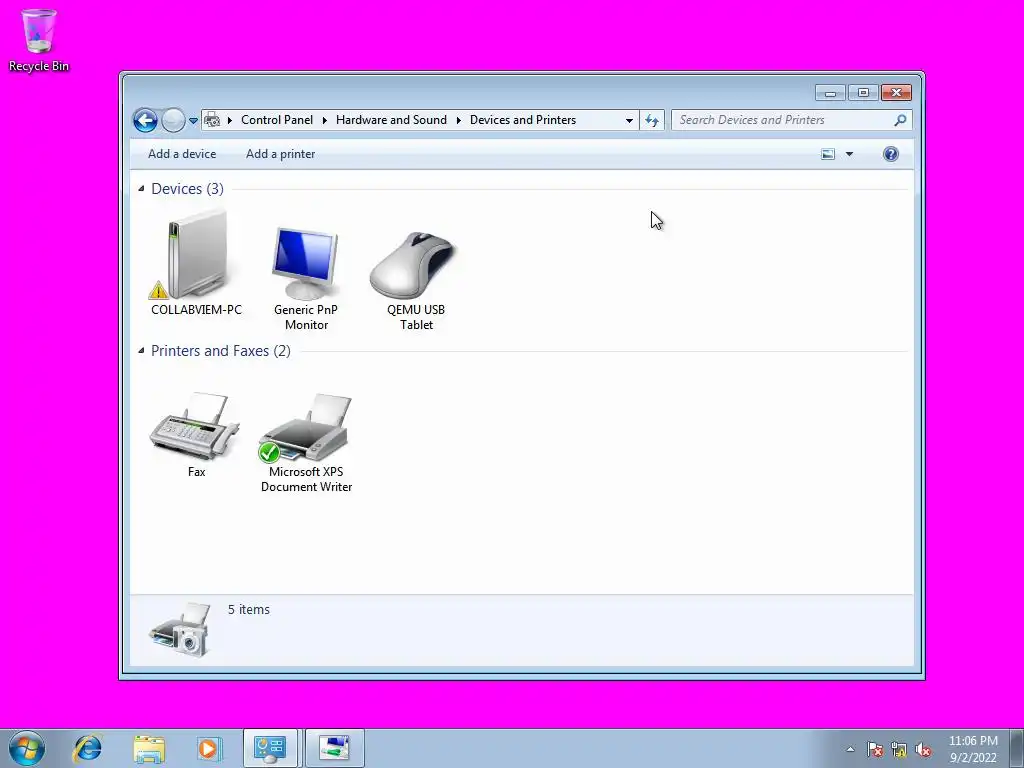Click the taskbar clock showing 11:06 PM
The image size is (1024, 768).
point(973,749)
